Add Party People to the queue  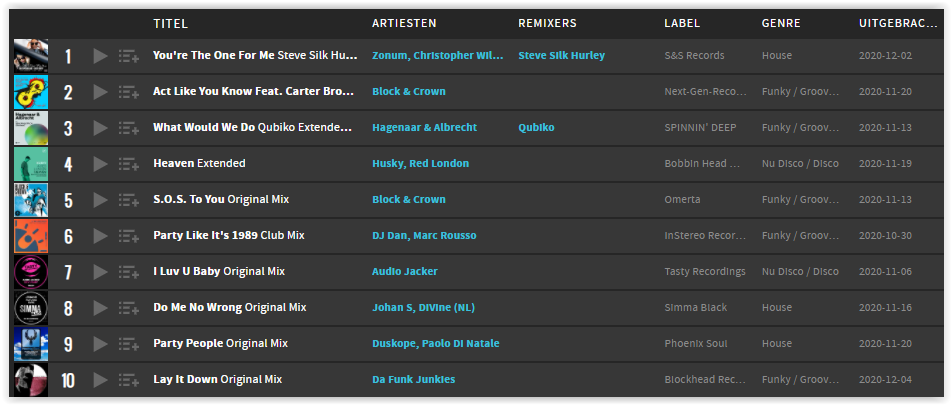(x=129, y=344)
